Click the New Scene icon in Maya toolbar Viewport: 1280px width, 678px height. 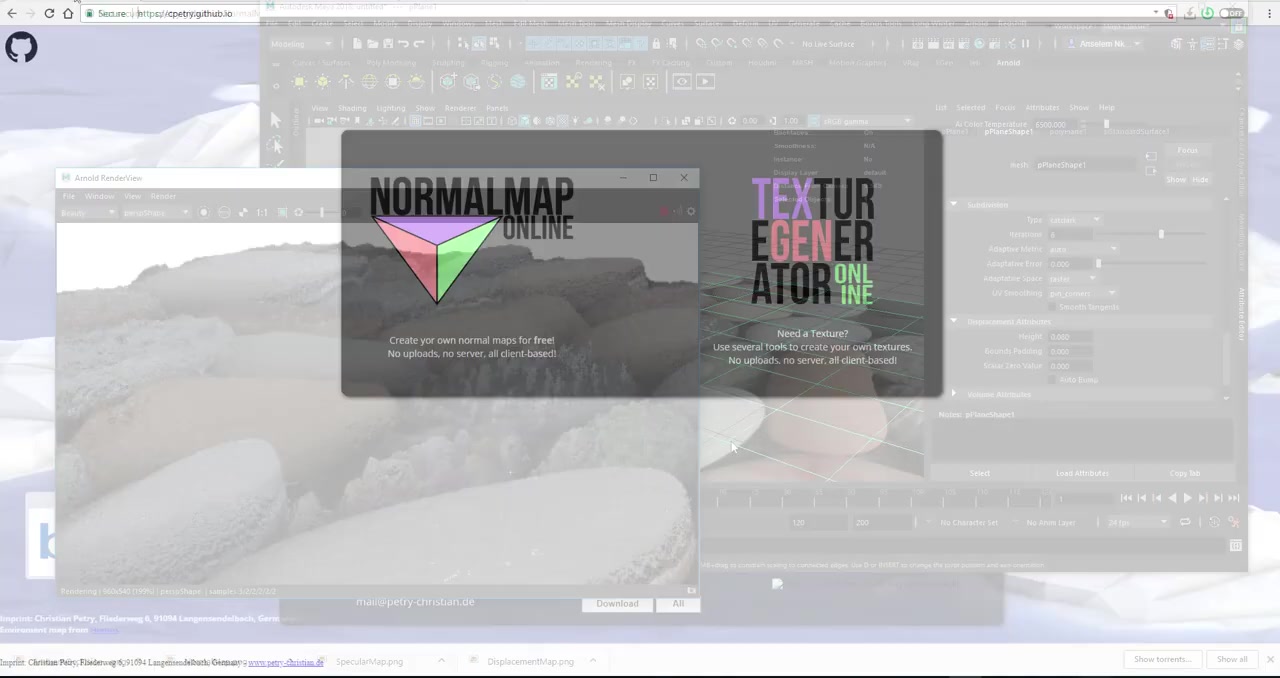357,43
